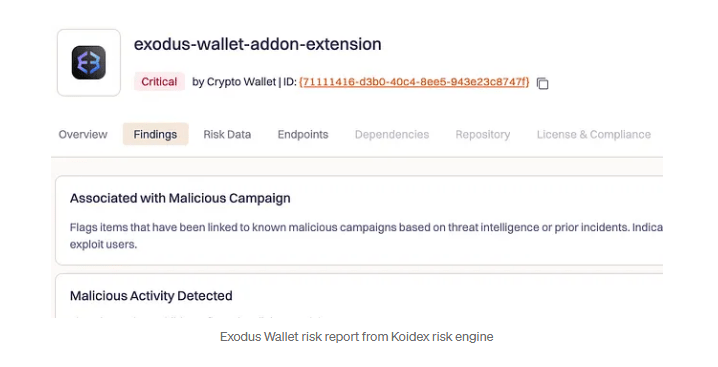The image size is (718, 367).
Task: Click the Koidex risk engine caption
Action: point(357,337)
